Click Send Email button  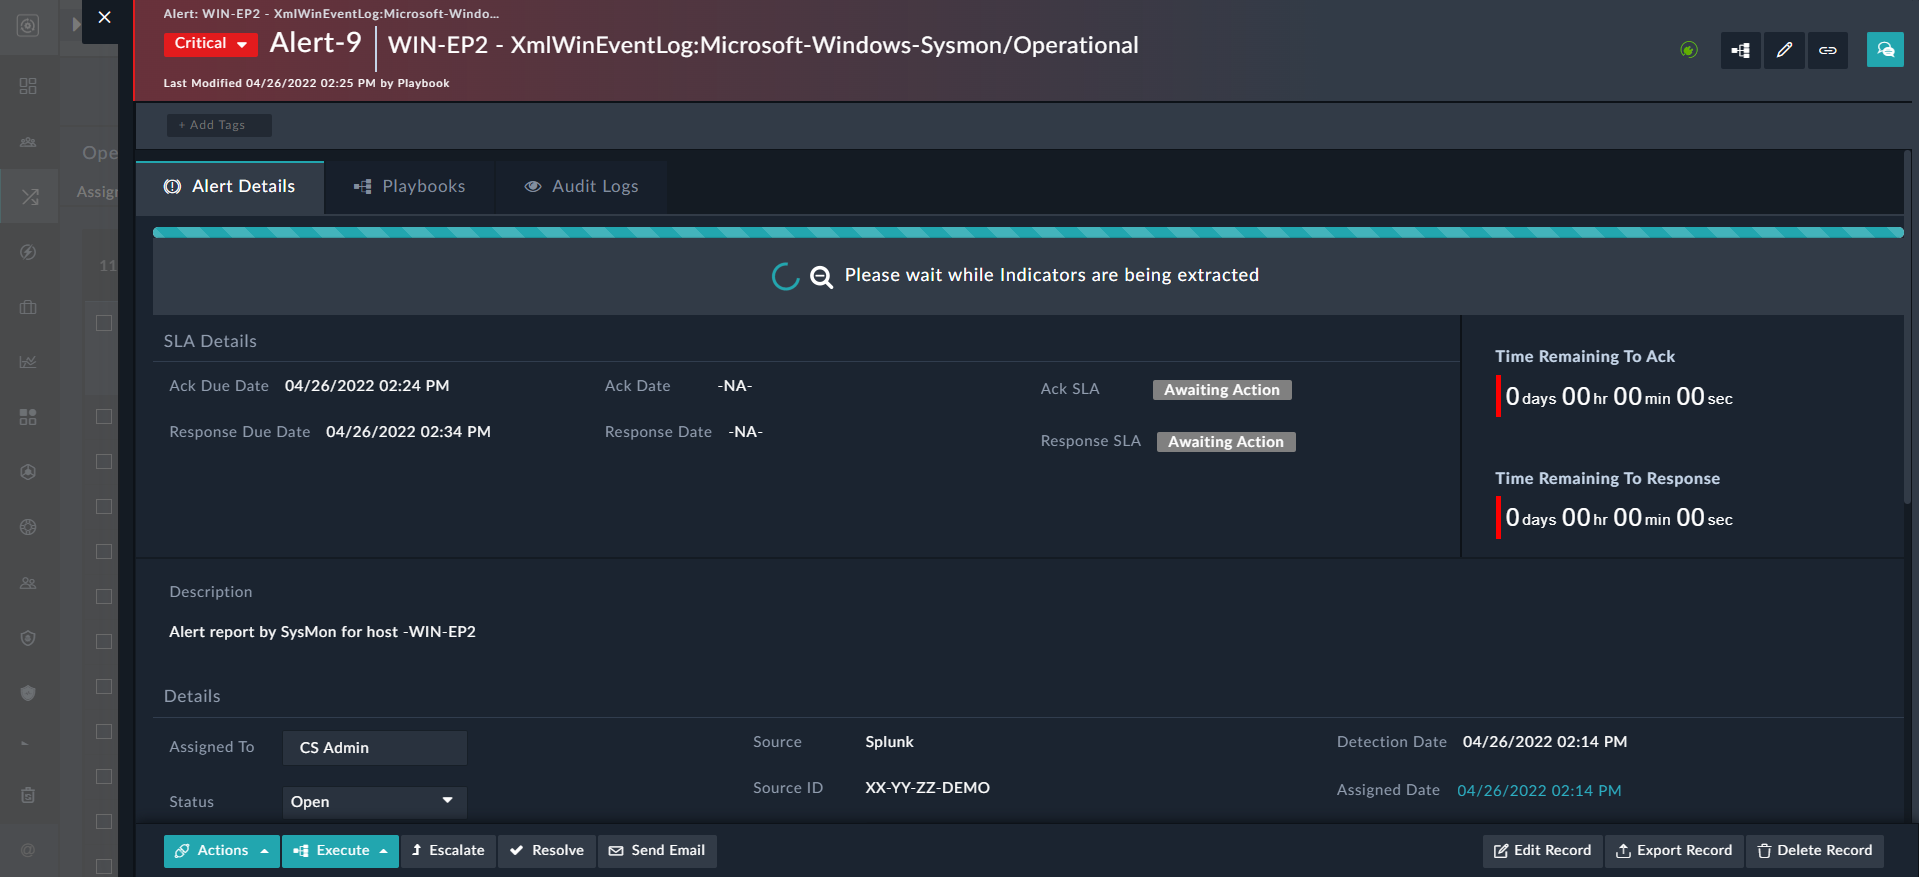657,851
